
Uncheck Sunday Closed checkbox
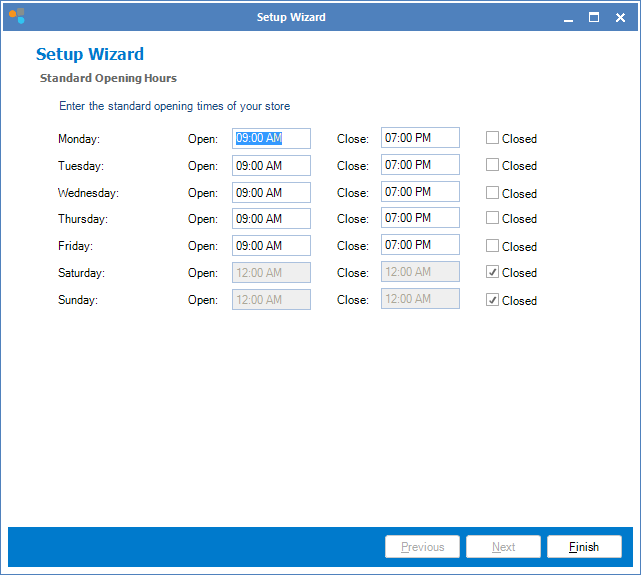click(x=492, y=299)
